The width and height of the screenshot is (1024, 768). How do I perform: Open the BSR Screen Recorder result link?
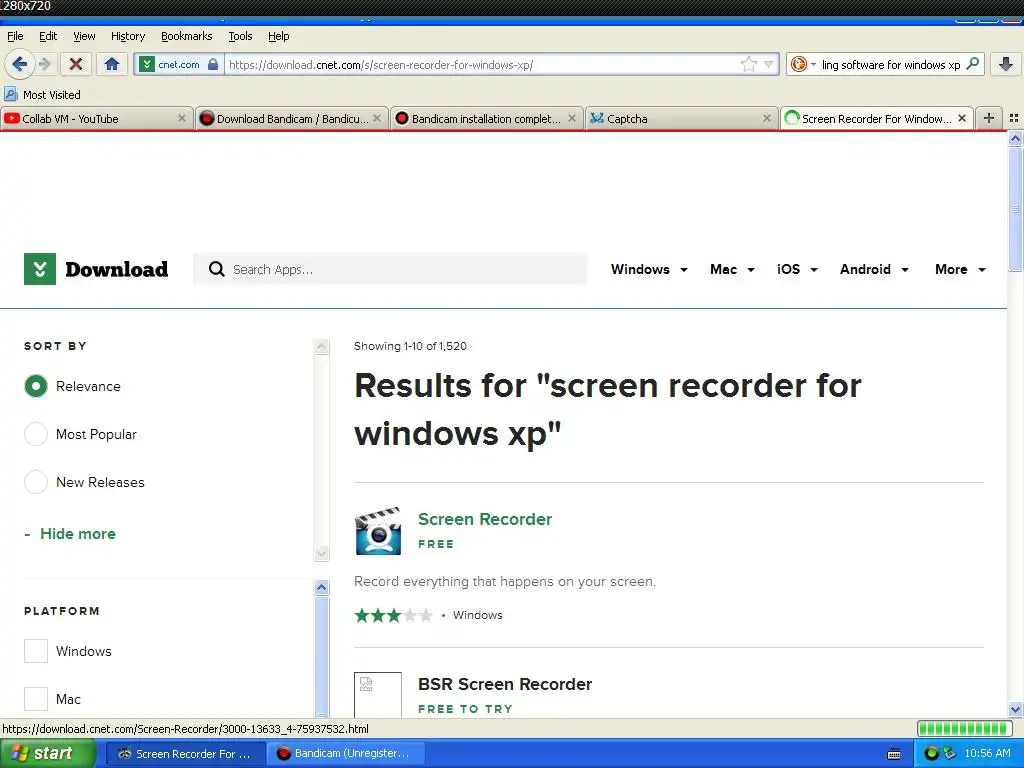pyautogui.click(x=505, y=684)
